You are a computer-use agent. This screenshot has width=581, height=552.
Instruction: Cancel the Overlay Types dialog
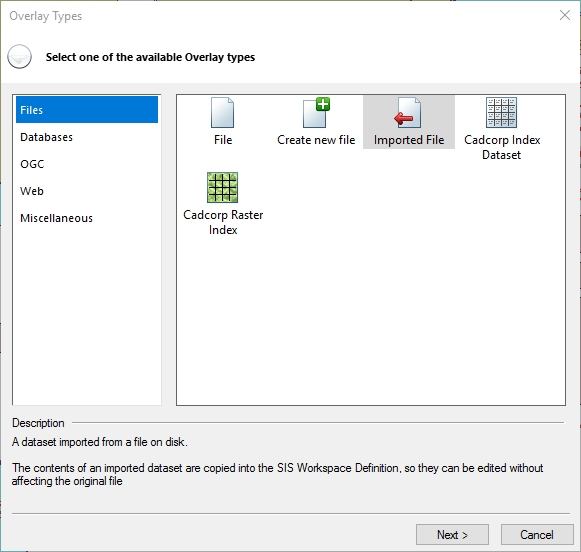pyautogui.click(x=537, y=535)
